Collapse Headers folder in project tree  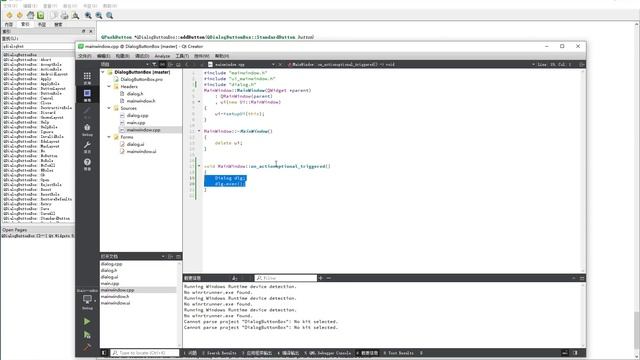pyautogui.click(x=109, y=87)
